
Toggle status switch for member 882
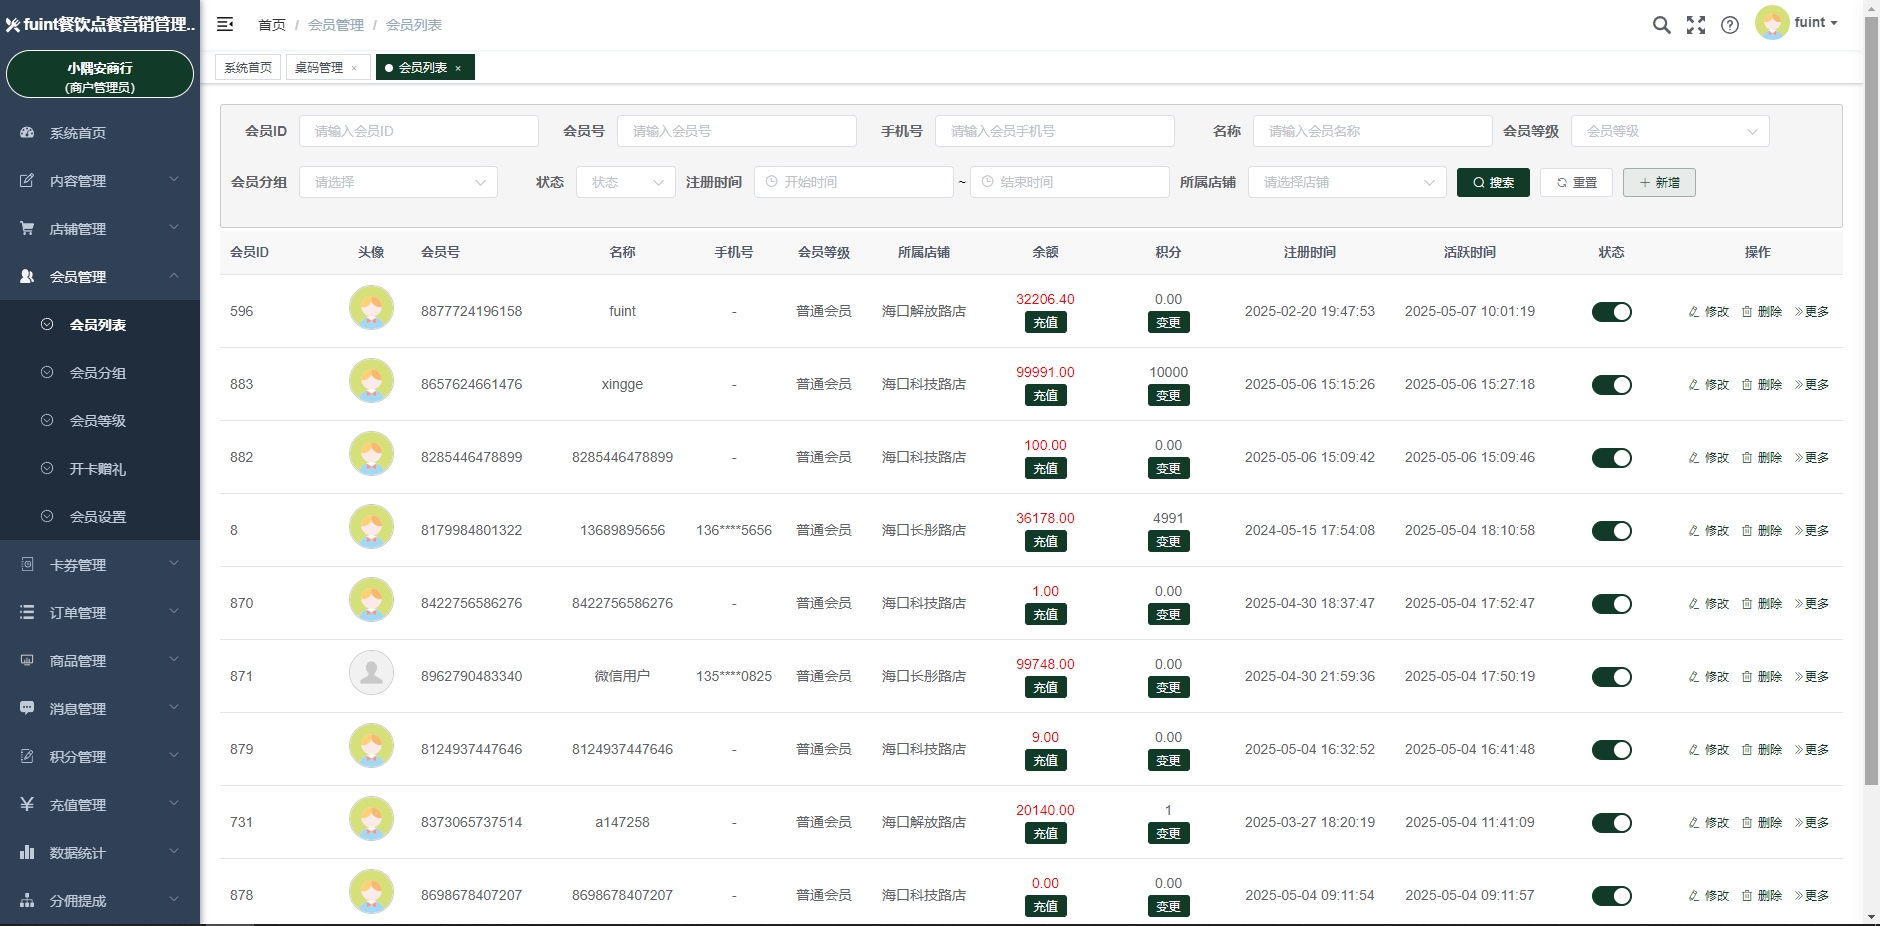(x=1611, y=458)
